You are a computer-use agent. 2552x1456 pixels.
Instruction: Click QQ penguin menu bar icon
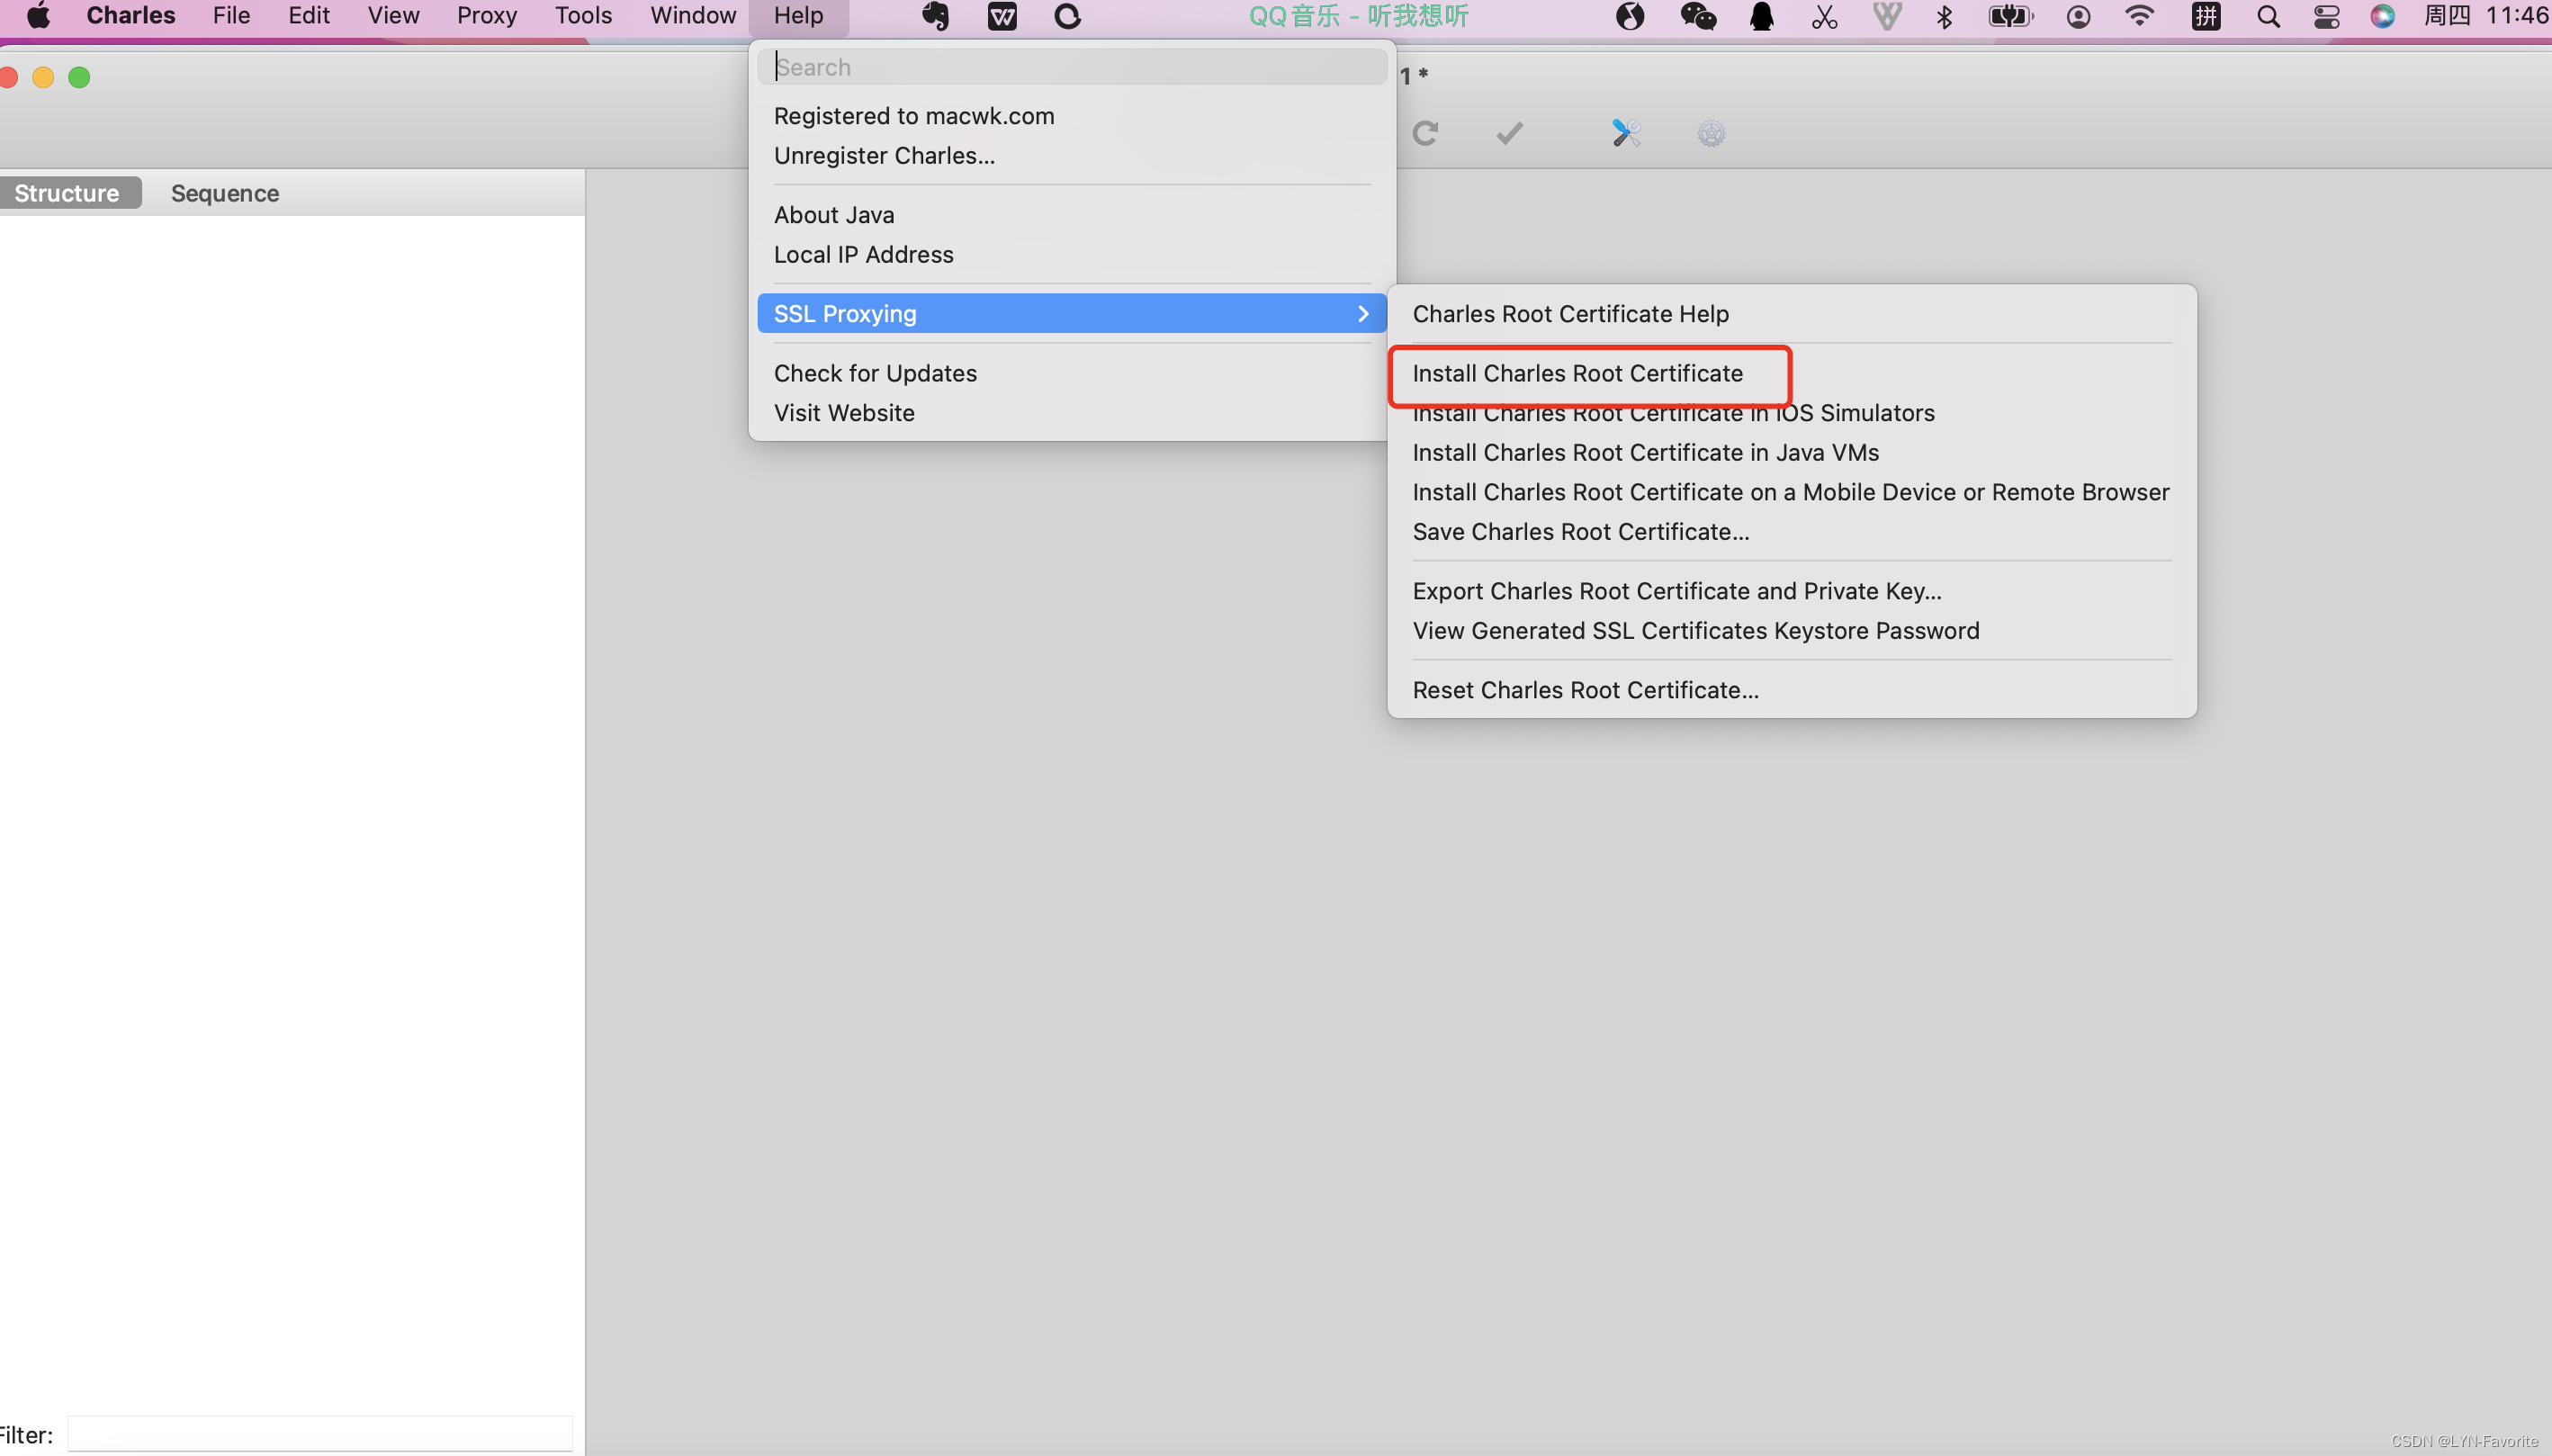(x=1762, y=16)
